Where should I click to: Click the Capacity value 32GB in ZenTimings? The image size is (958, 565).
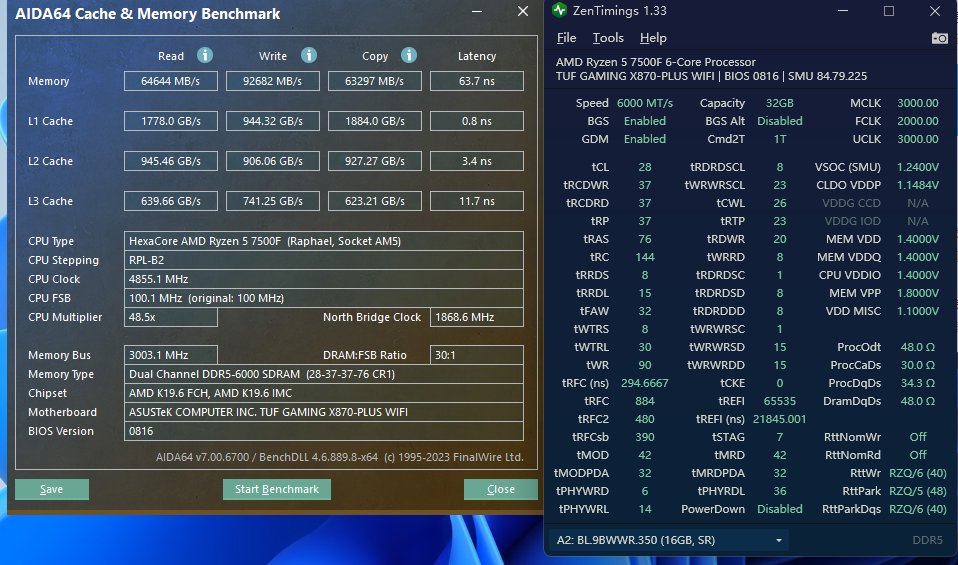(x=780, y=103)
